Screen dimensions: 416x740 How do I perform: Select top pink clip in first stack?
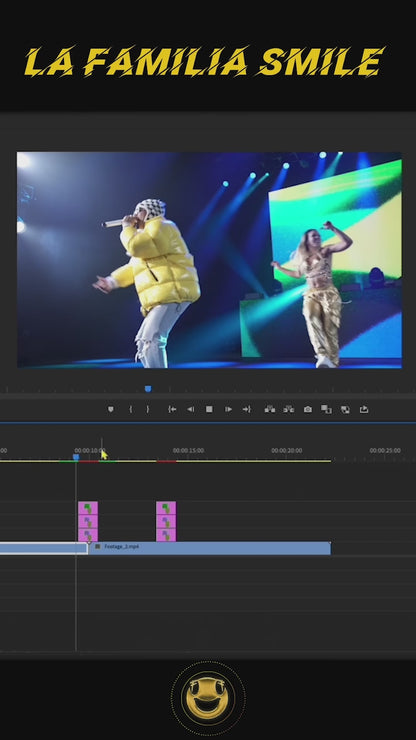coord(88,508)
